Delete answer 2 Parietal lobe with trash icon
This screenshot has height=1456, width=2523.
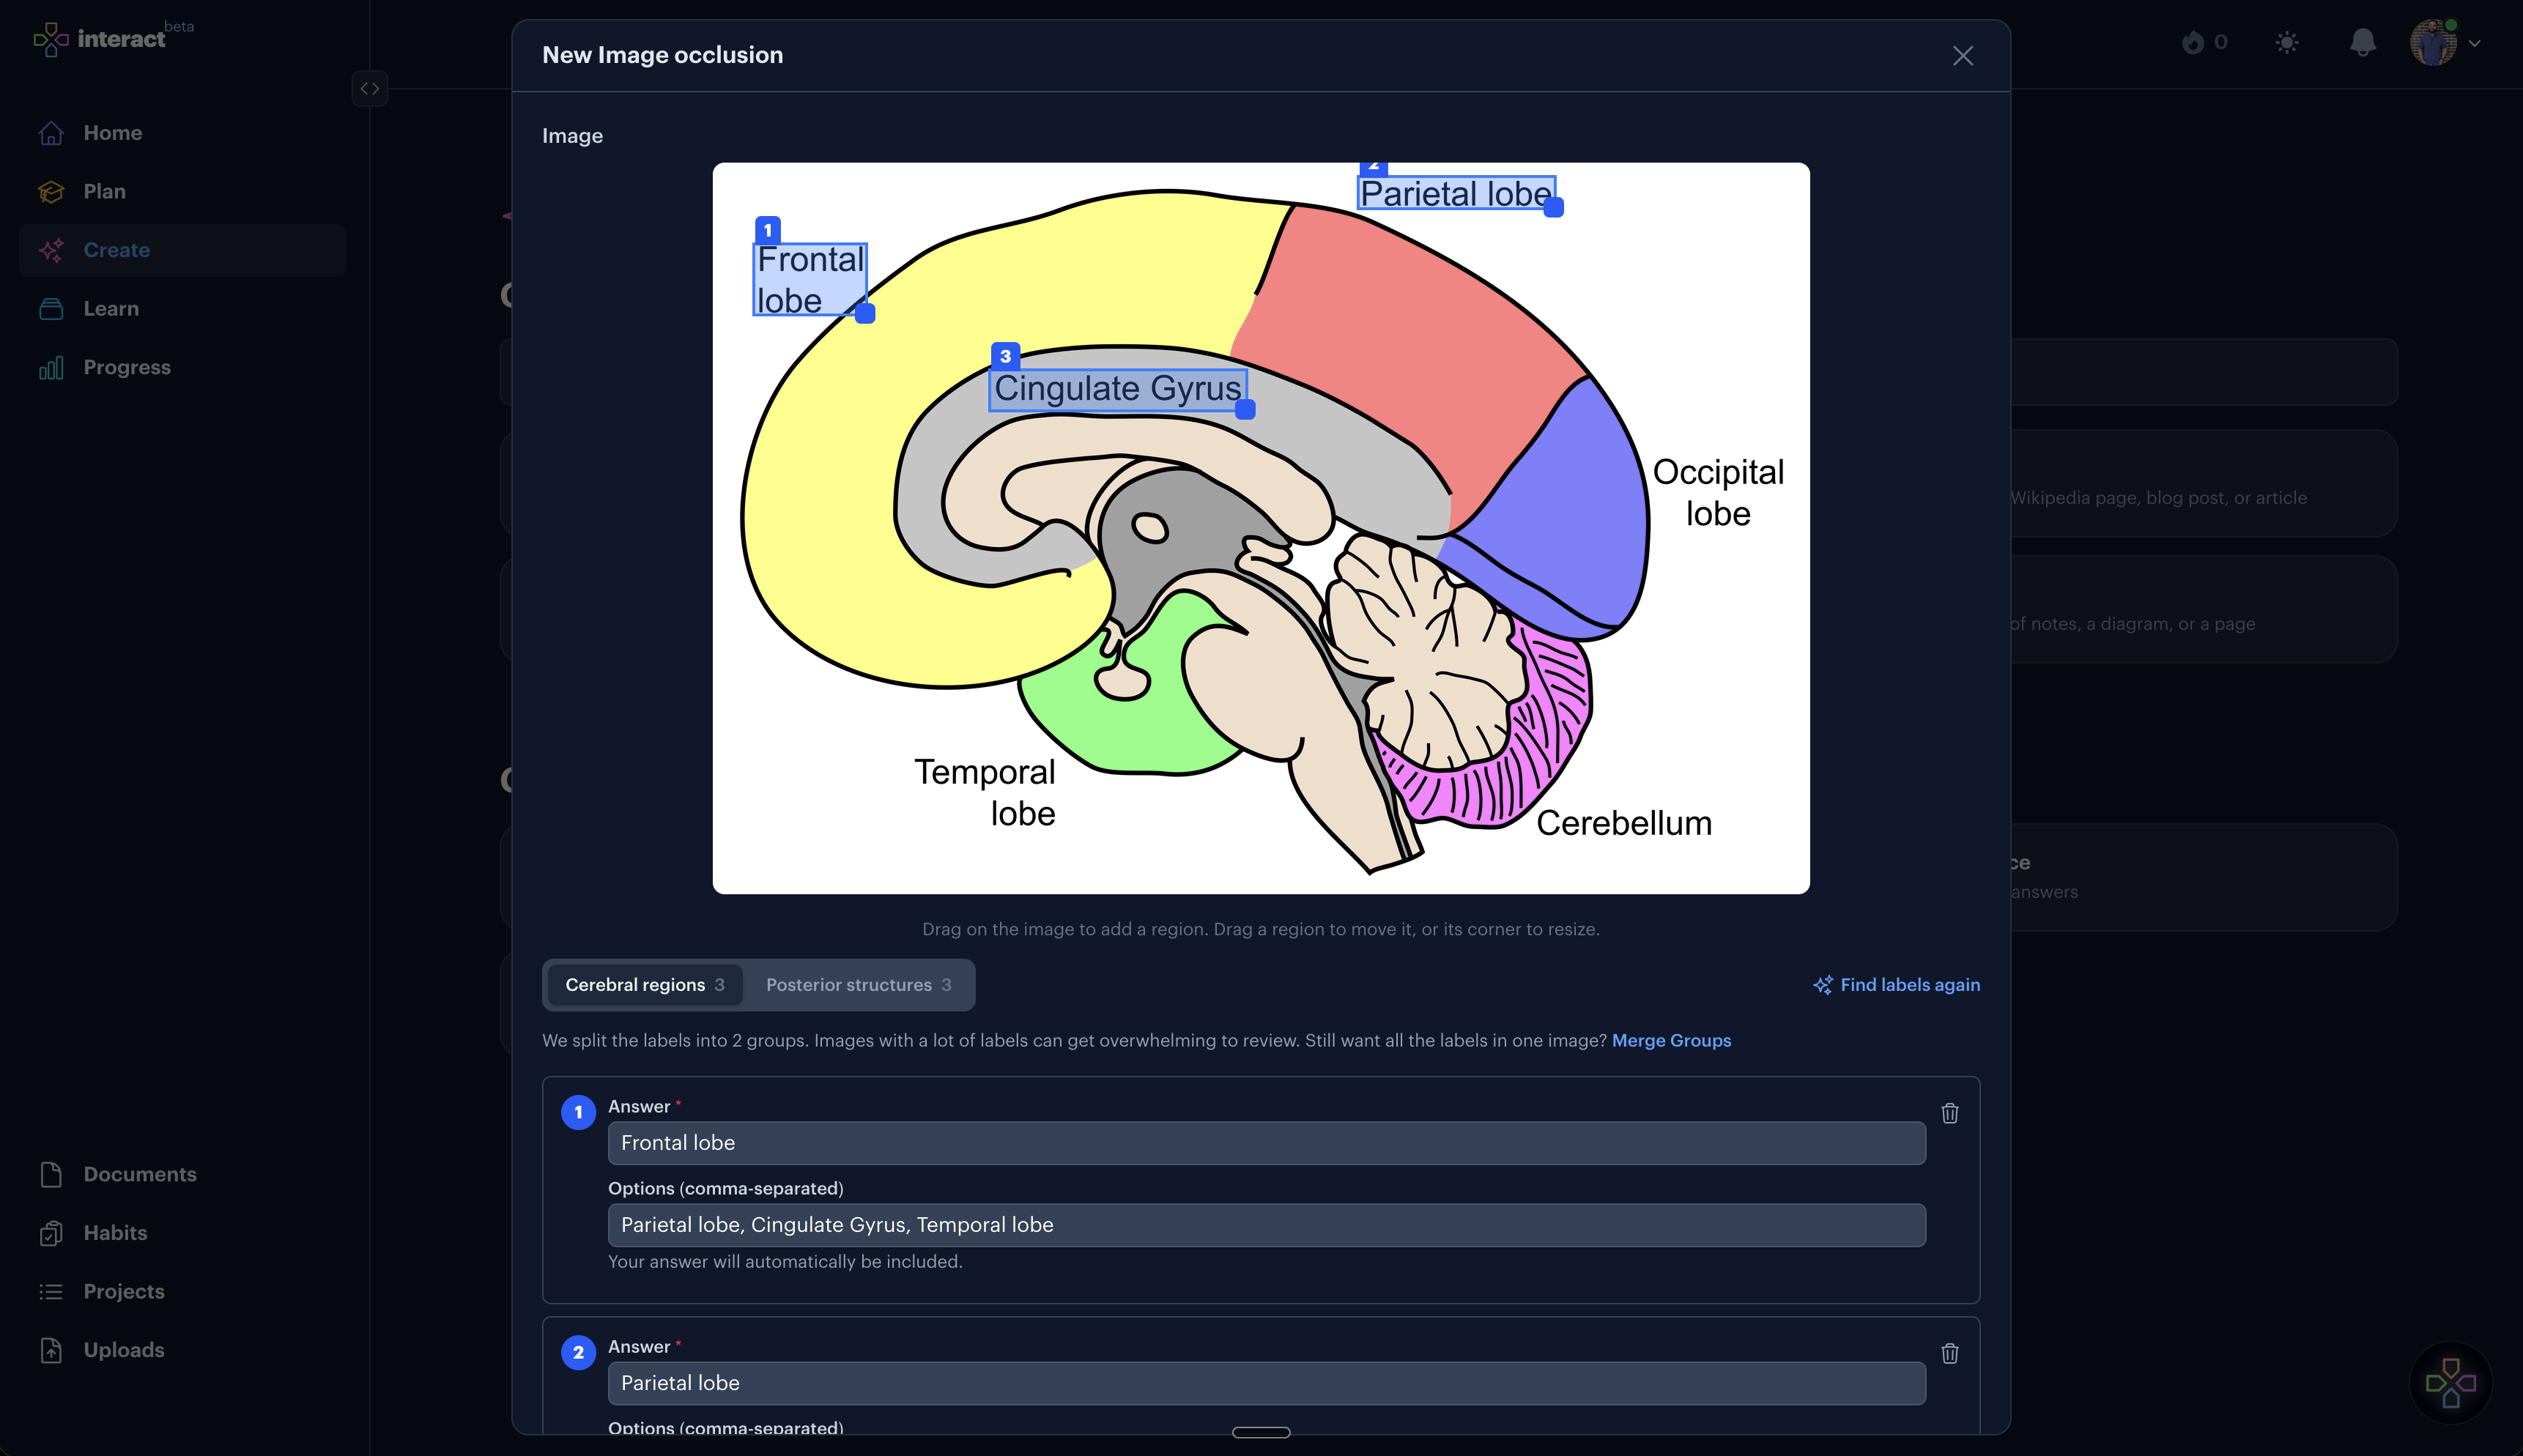coord(1950,1353)
